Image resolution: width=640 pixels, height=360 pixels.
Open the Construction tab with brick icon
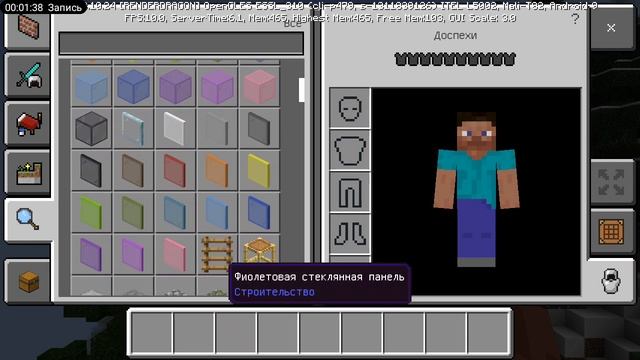coord(28,29)
